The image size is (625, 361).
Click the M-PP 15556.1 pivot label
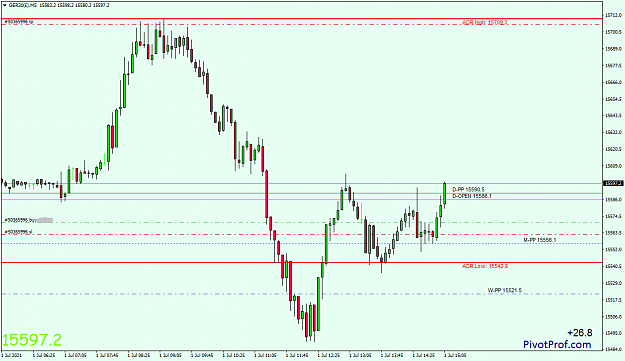coord(540,240)
